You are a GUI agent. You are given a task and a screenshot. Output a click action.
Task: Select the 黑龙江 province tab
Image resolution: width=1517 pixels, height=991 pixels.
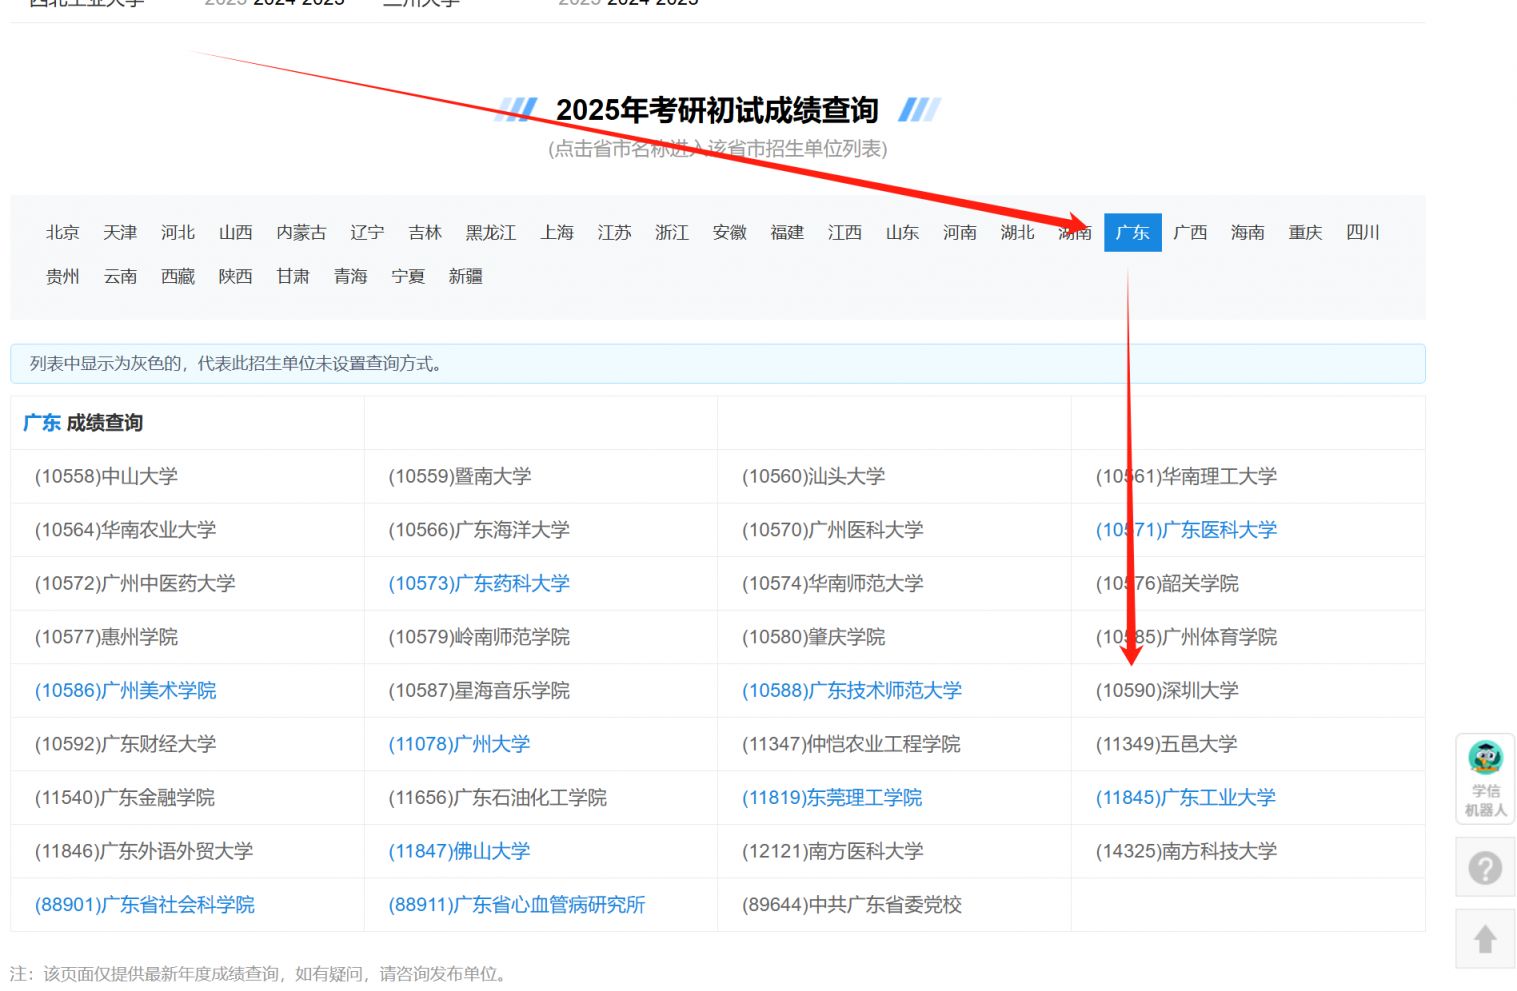(491, 232)
